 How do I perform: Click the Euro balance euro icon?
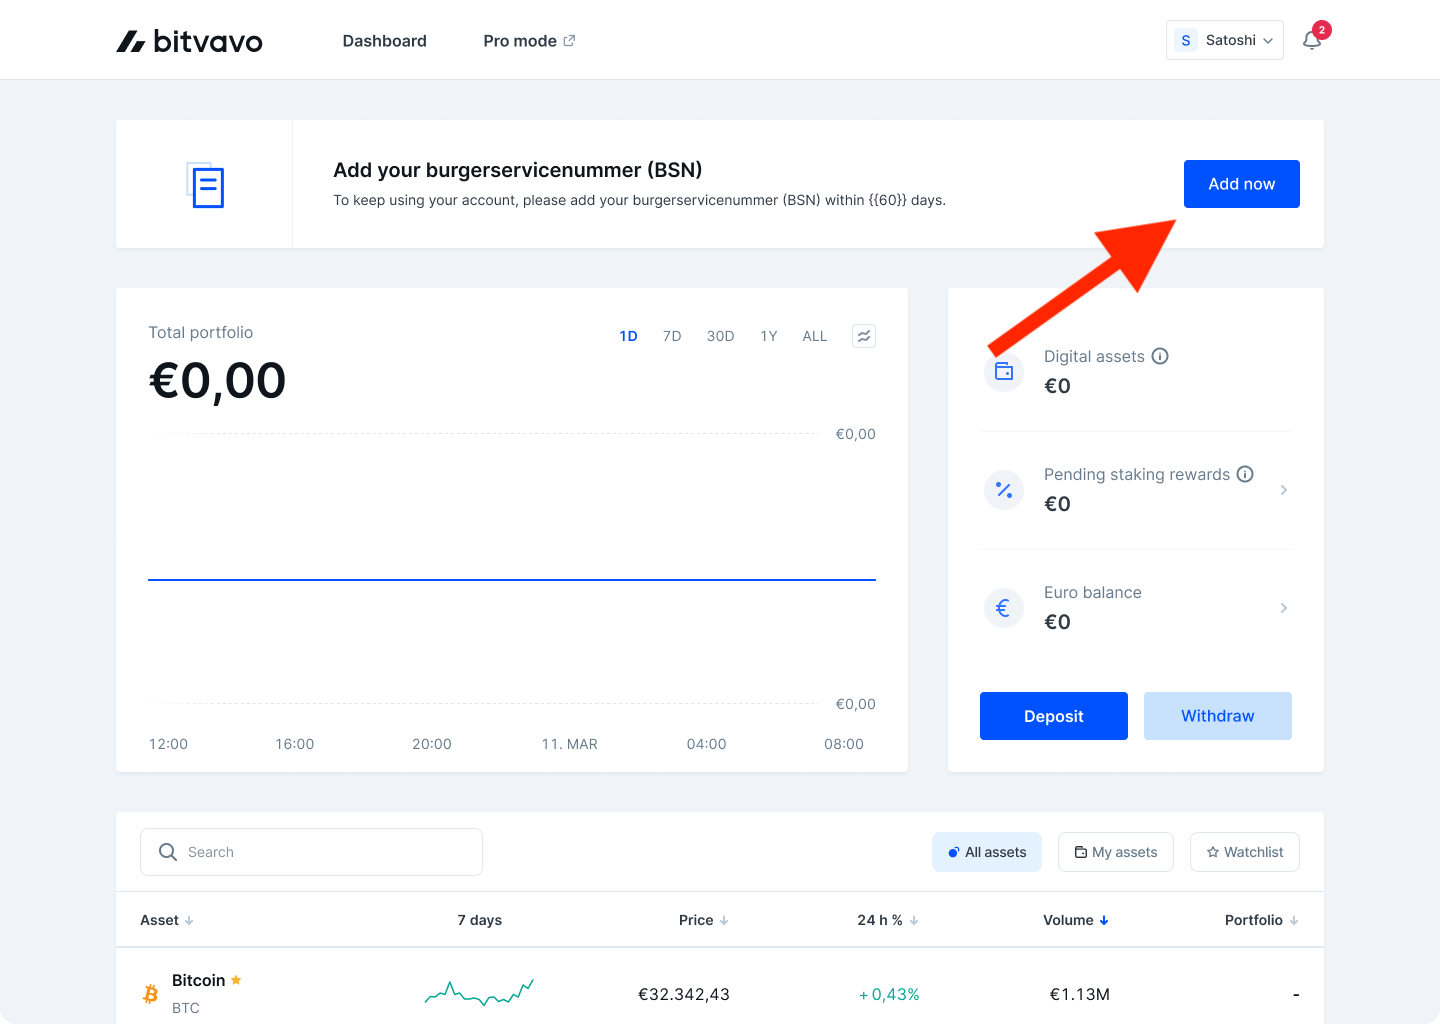[x=1004, y=608]
